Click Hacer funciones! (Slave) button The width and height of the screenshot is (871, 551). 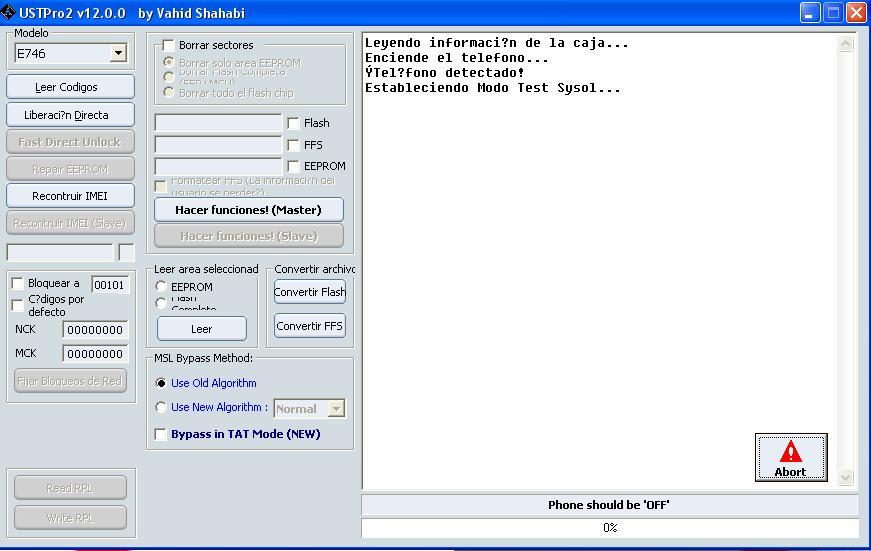tap(249, 236)
